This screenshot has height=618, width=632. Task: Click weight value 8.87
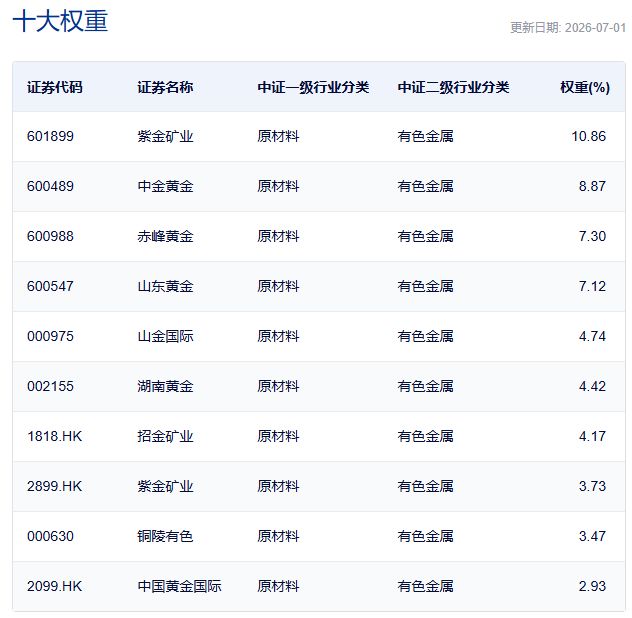(x=592, y=186)
